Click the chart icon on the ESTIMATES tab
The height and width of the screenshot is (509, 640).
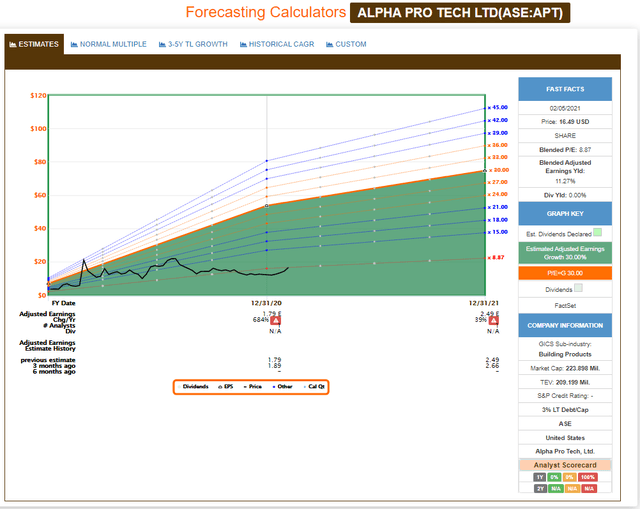[x=13, y=44]
